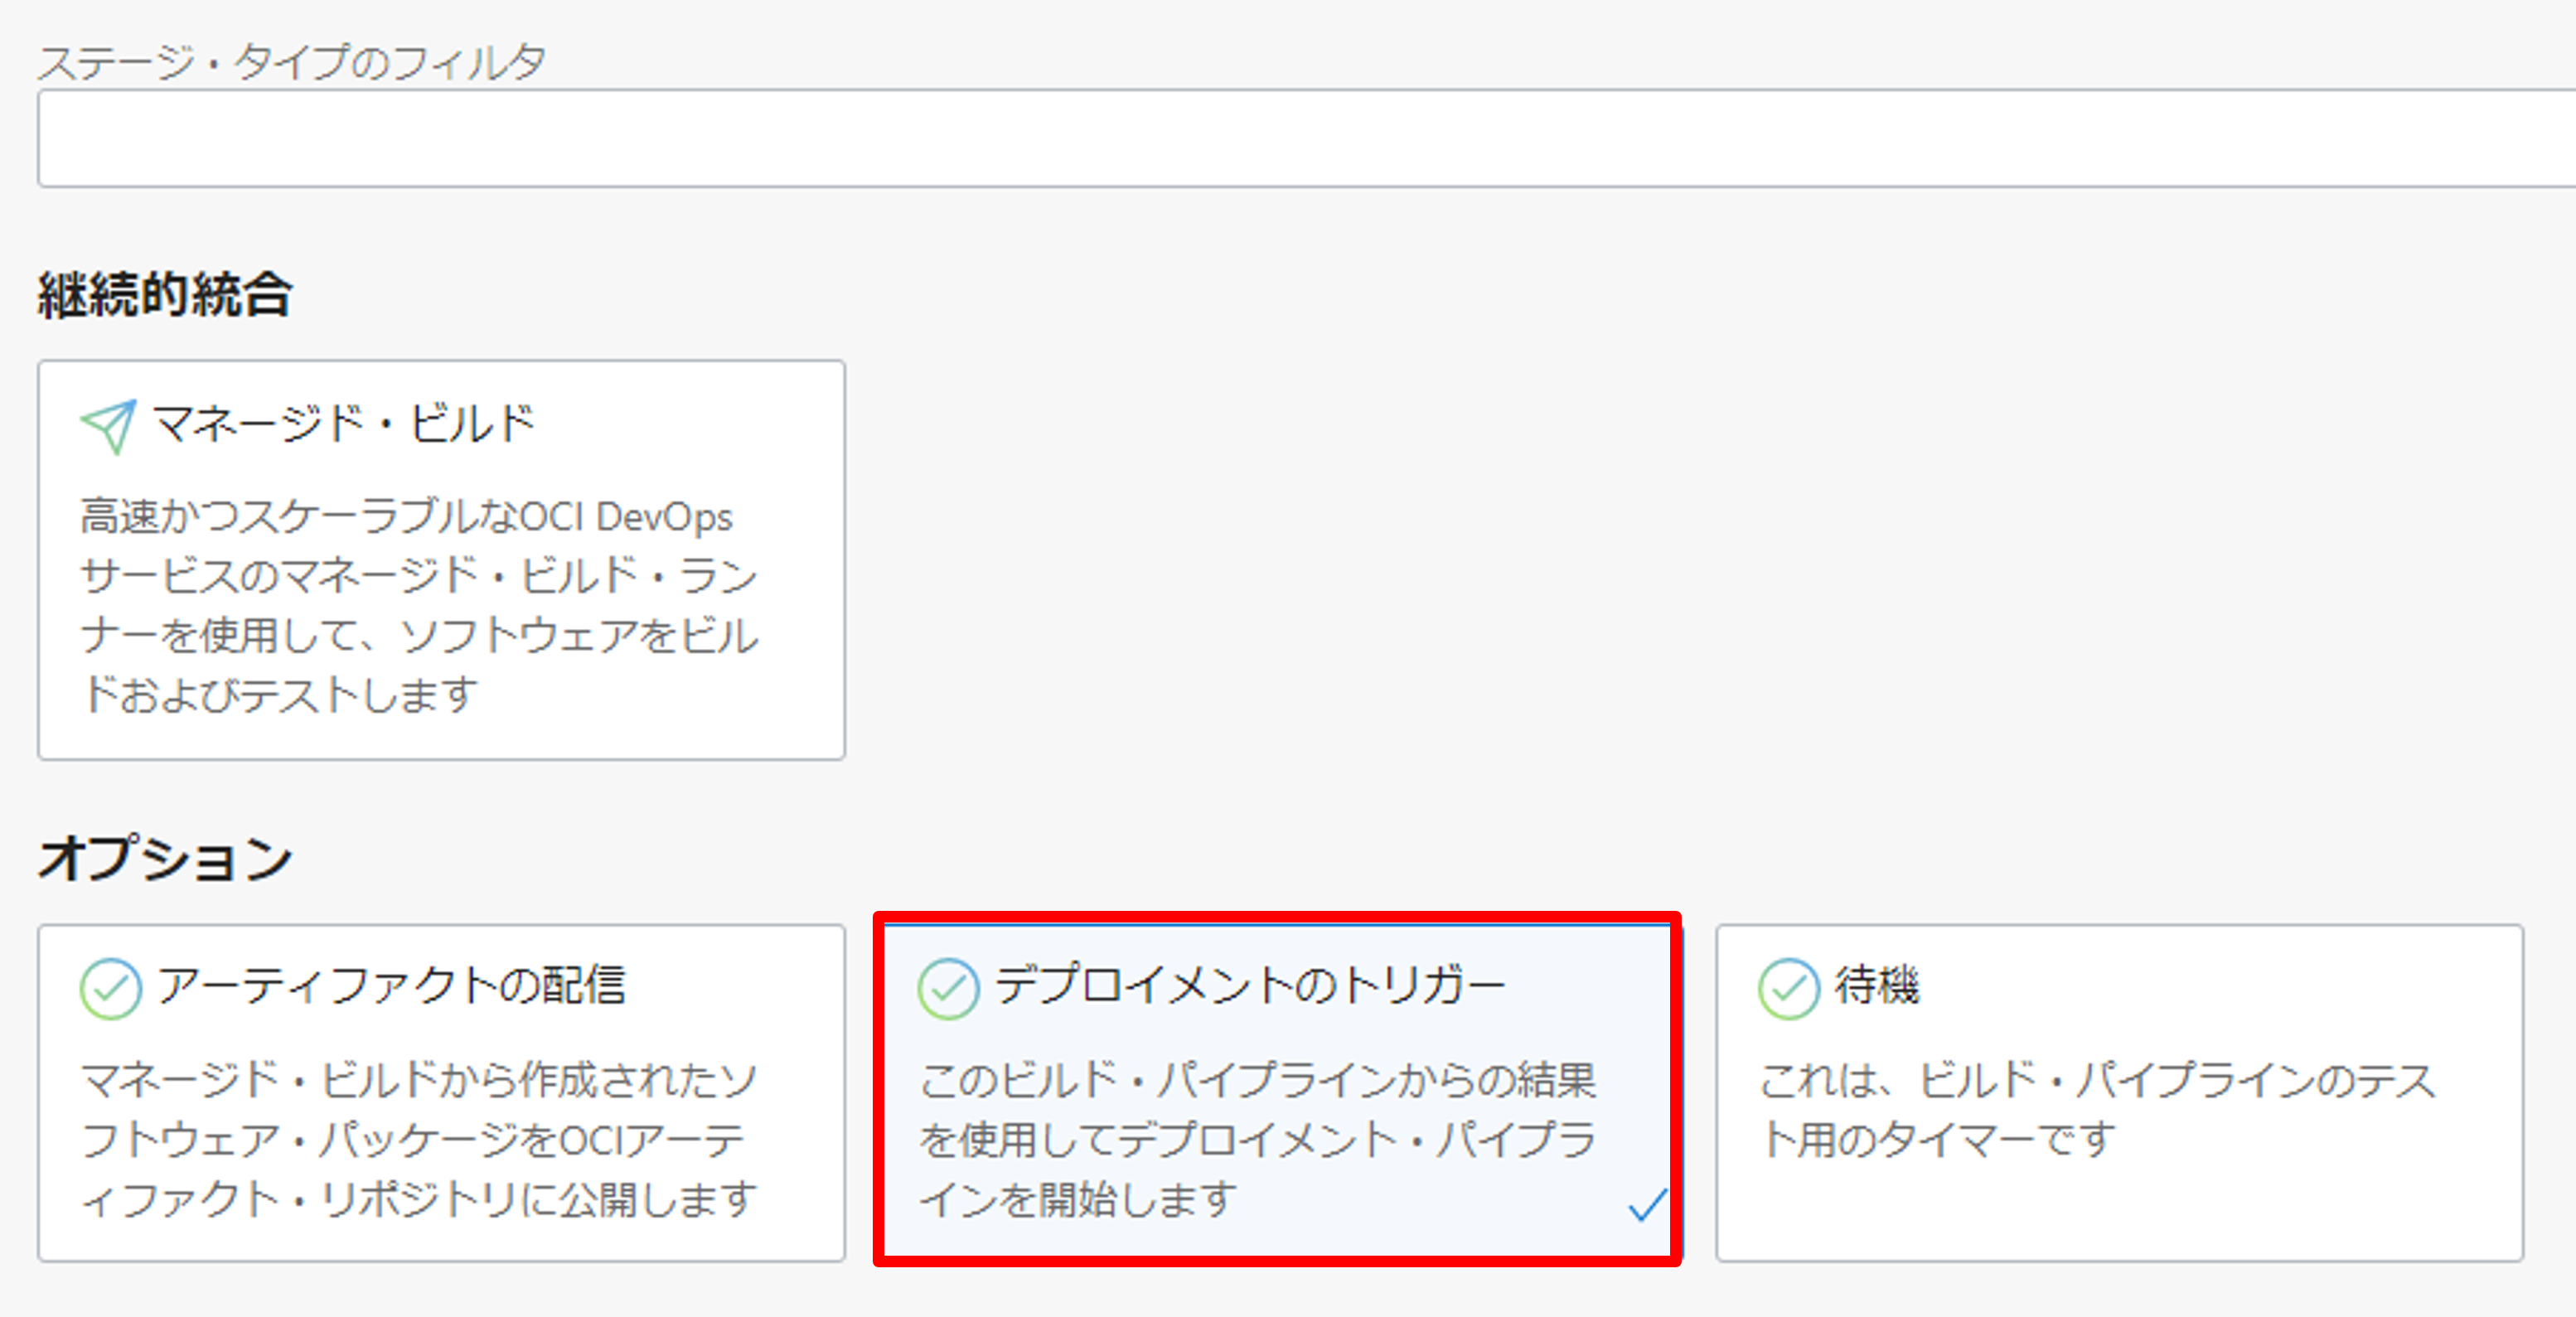Click the paper plane icon on マネージド・ビルド

[108, 426]
